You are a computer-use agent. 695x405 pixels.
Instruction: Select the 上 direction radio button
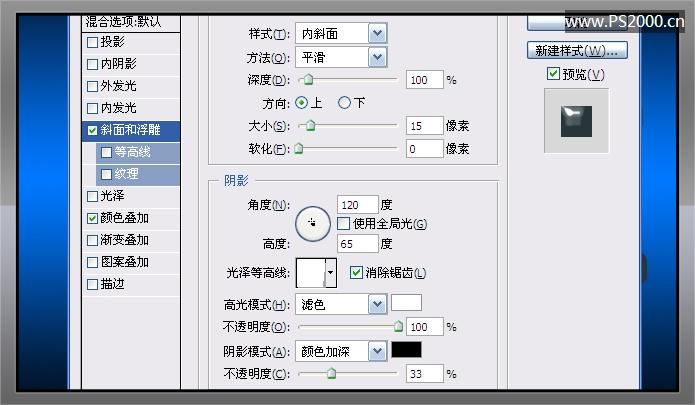[301, 103]
